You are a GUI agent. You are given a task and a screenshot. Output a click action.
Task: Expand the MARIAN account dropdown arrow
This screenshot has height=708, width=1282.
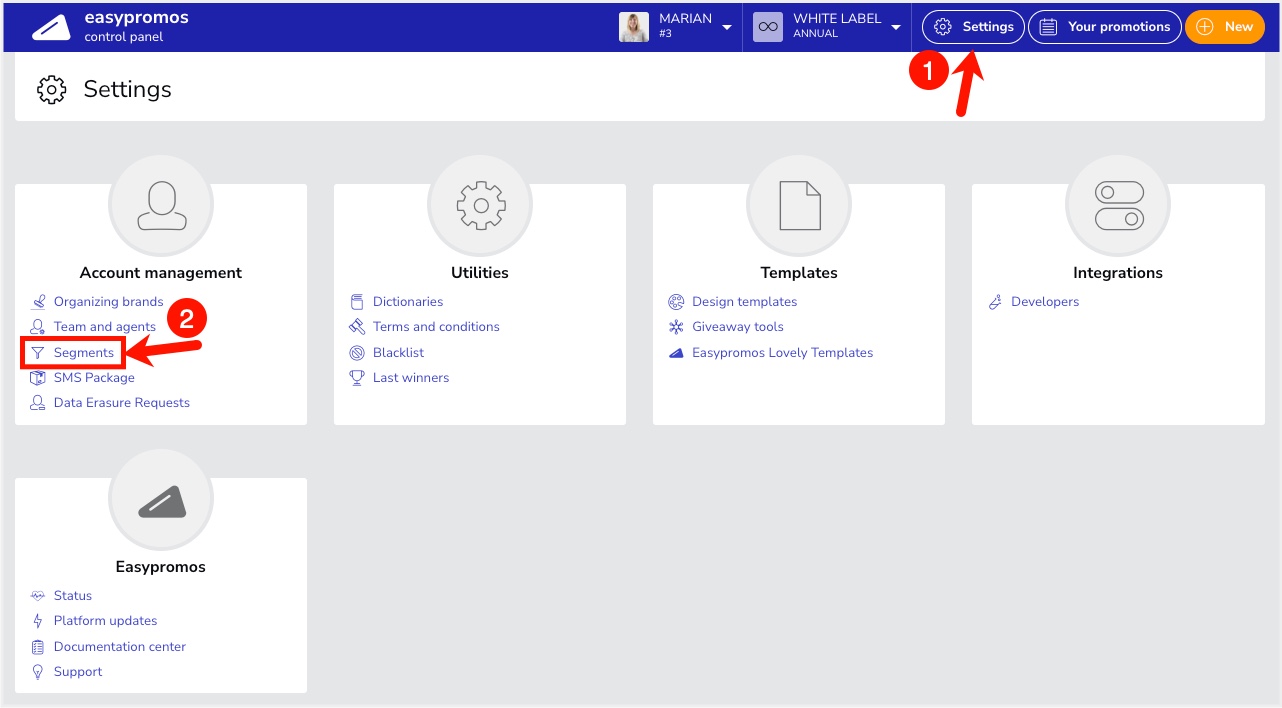[727, 28]
